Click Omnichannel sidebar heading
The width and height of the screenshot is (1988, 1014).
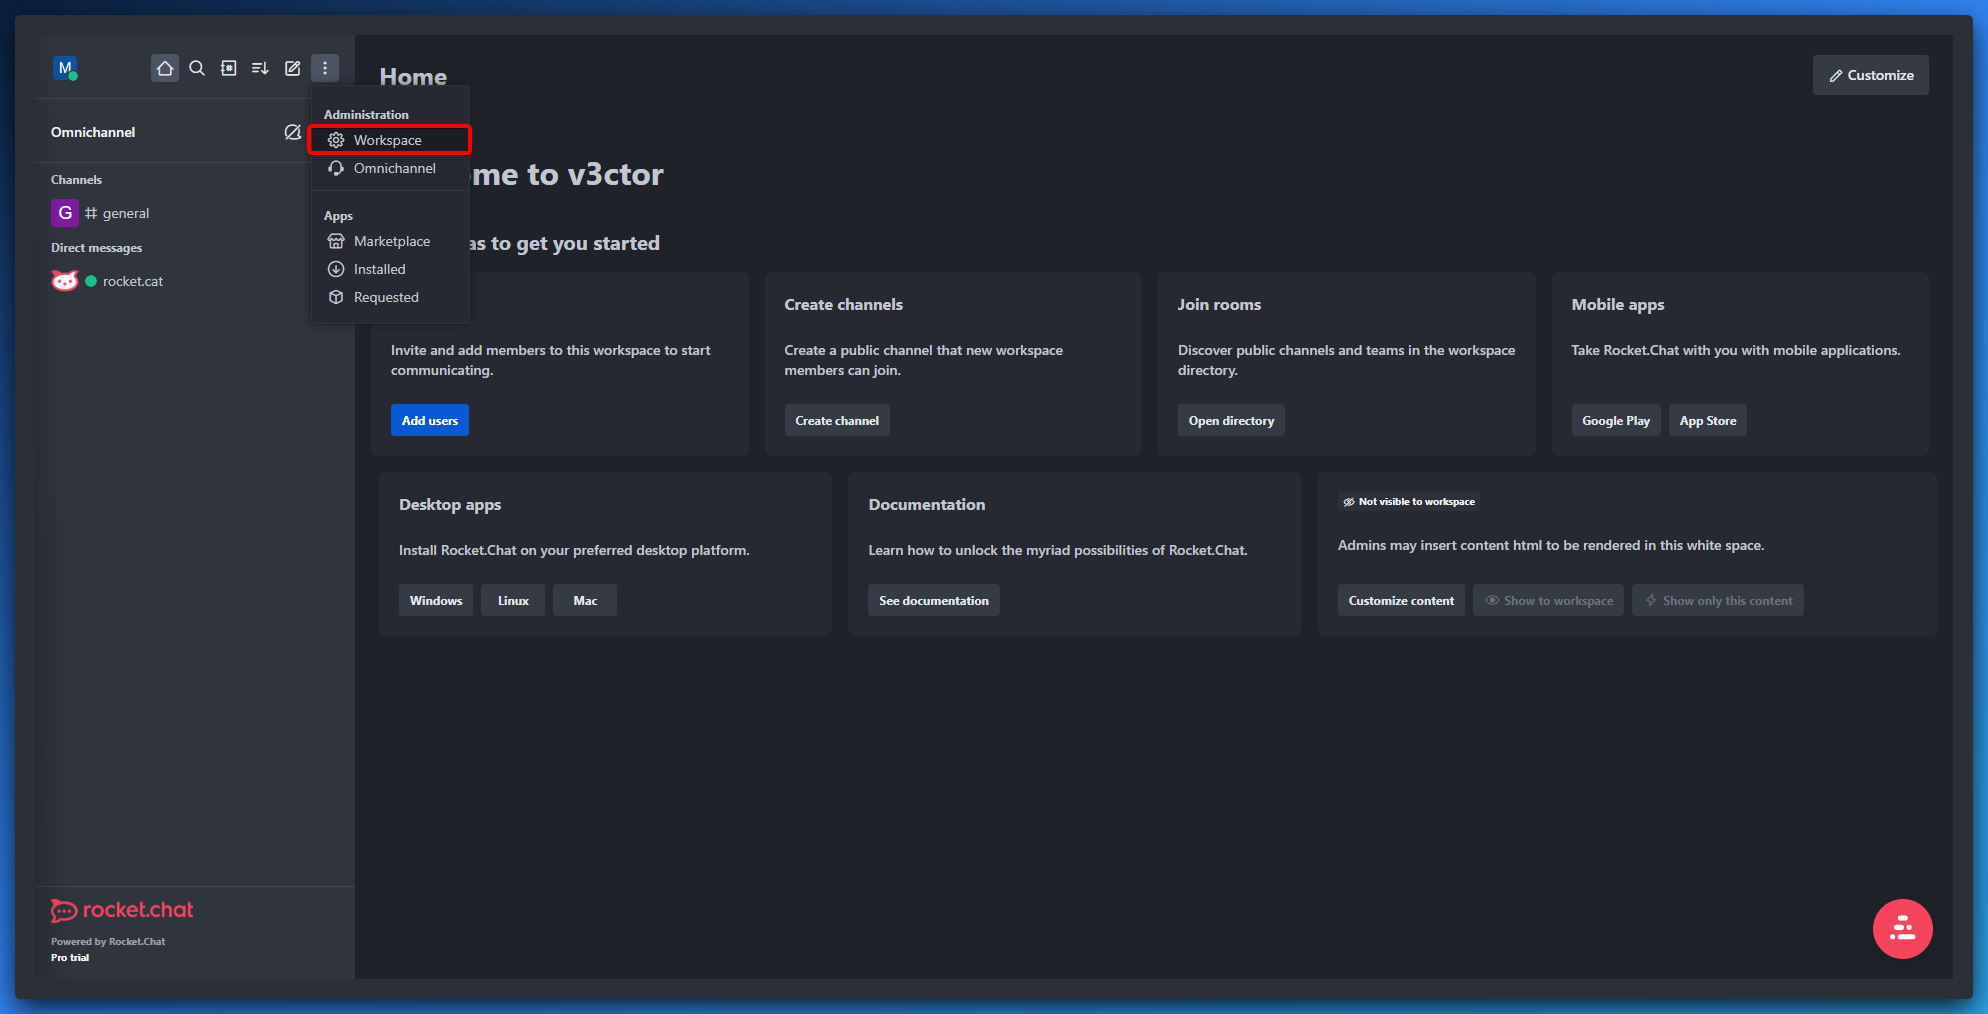(93, 132)
